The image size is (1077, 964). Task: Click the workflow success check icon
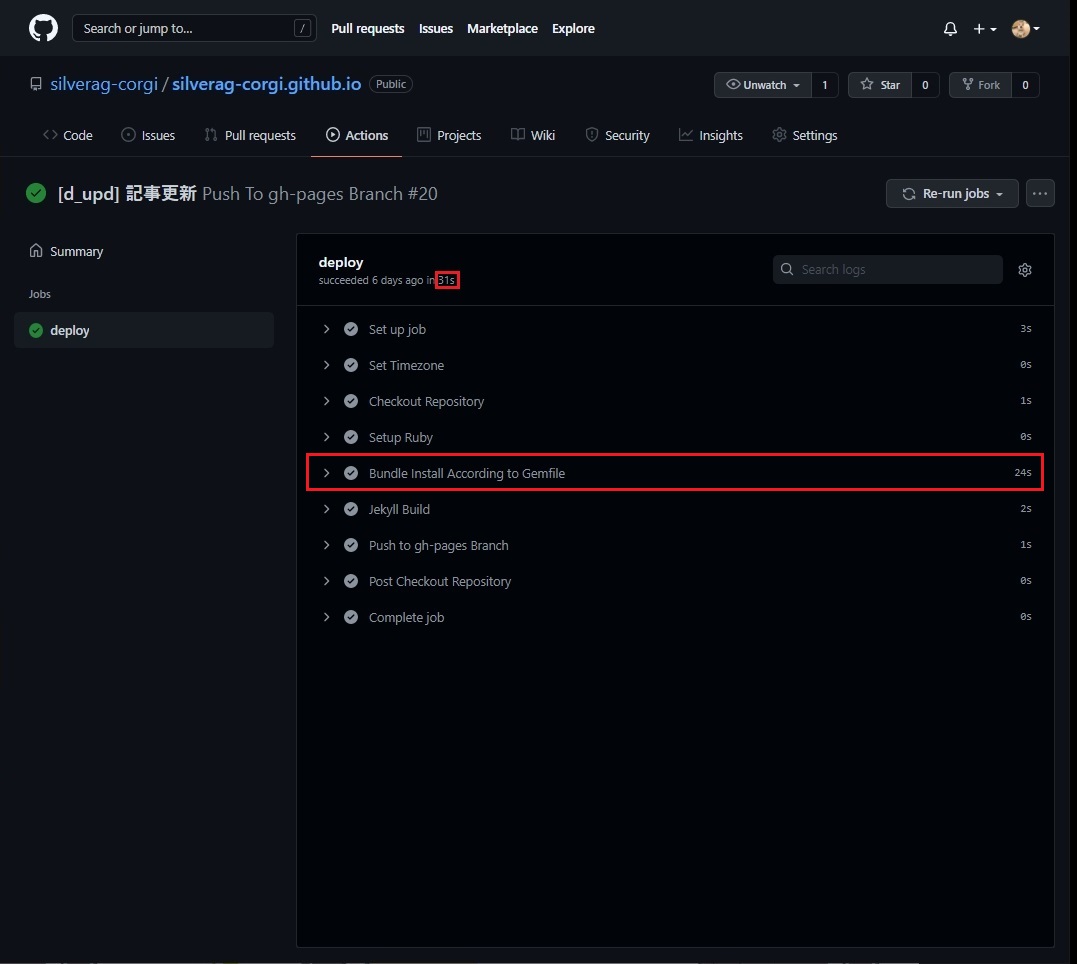[x=36, y=193]
